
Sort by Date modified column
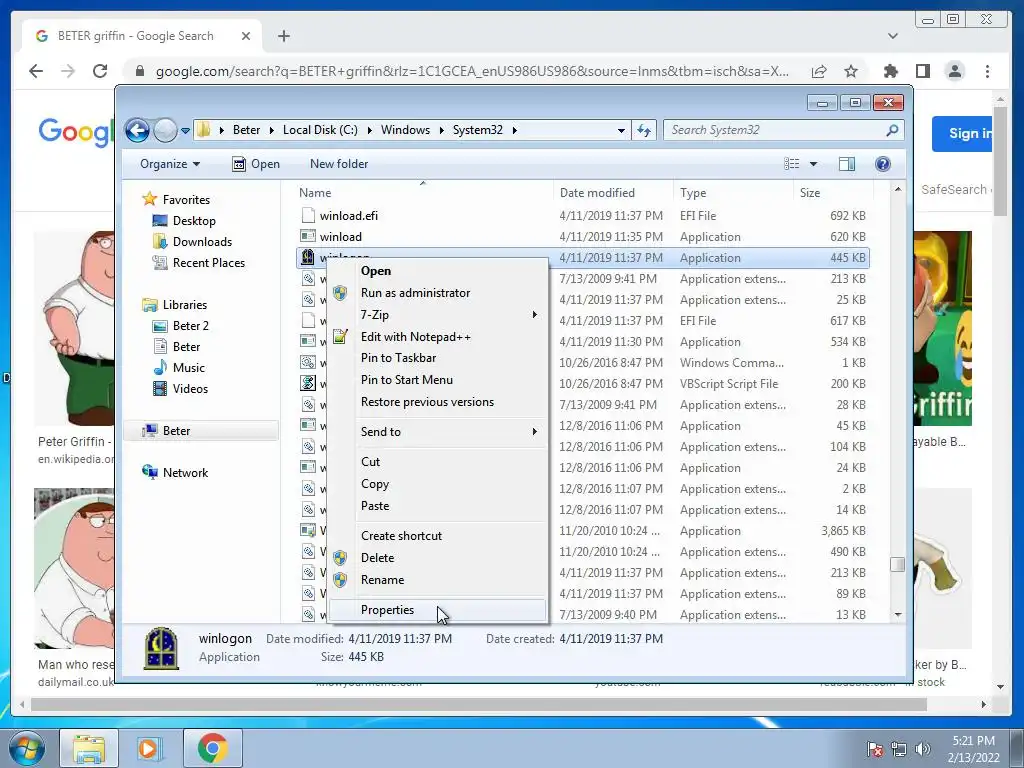point(597,193)
